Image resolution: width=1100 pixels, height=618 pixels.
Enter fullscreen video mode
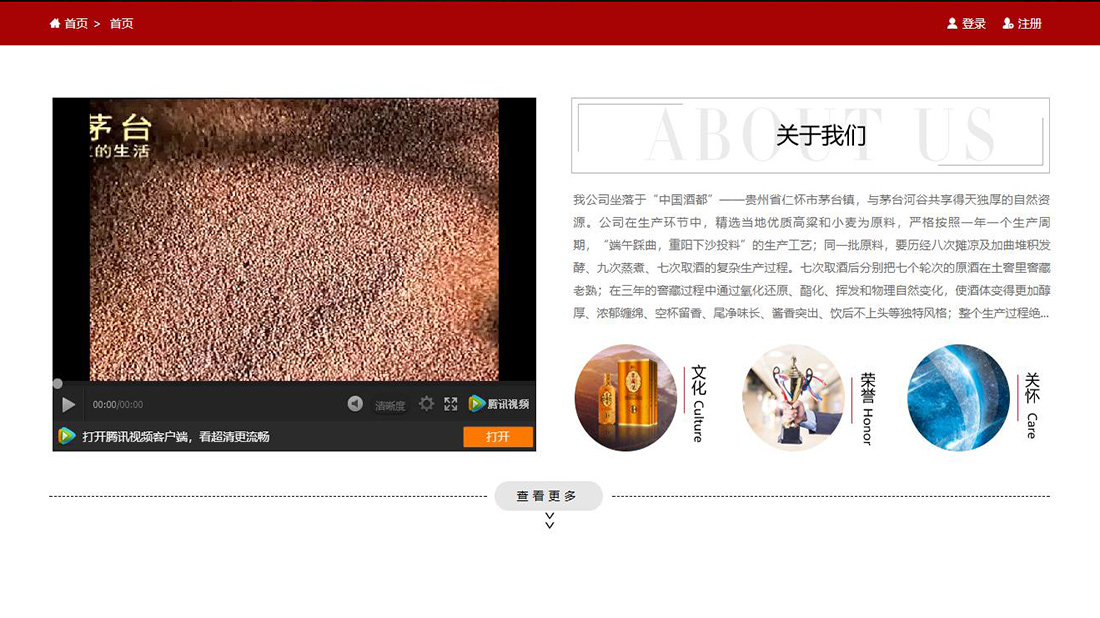point(450,403)
